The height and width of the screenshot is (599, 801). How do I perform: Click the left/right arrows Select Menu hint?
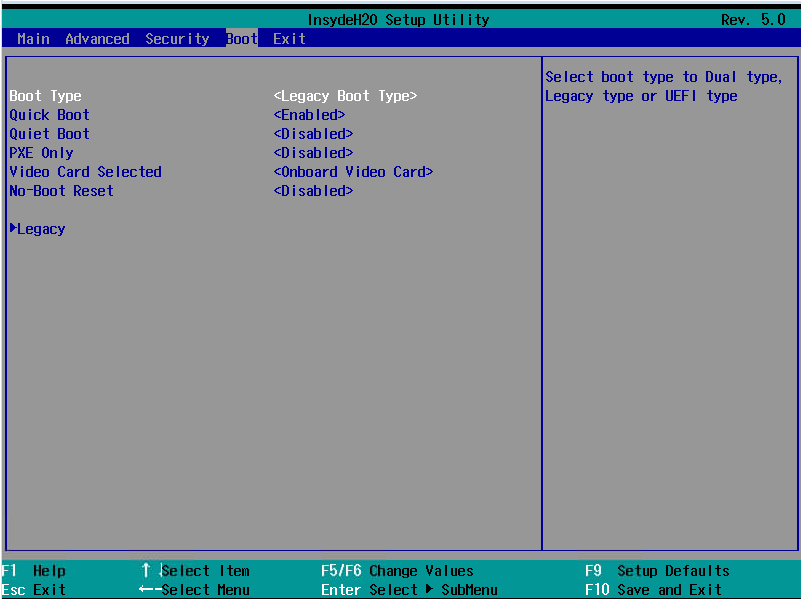194,590
